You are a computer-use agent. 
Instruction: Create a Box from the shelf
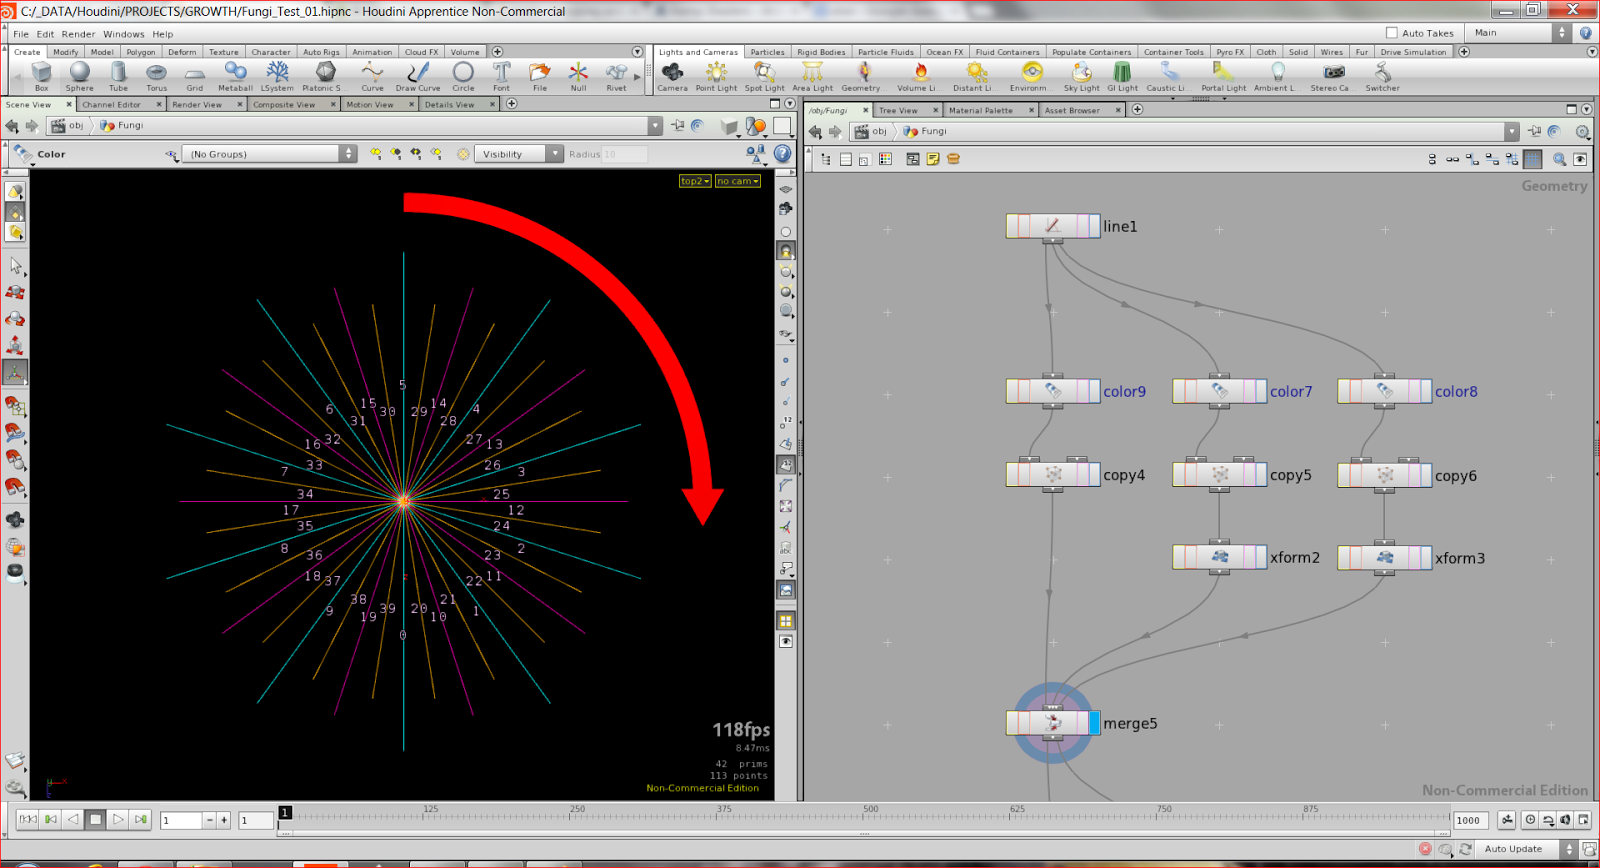[41, 76]
